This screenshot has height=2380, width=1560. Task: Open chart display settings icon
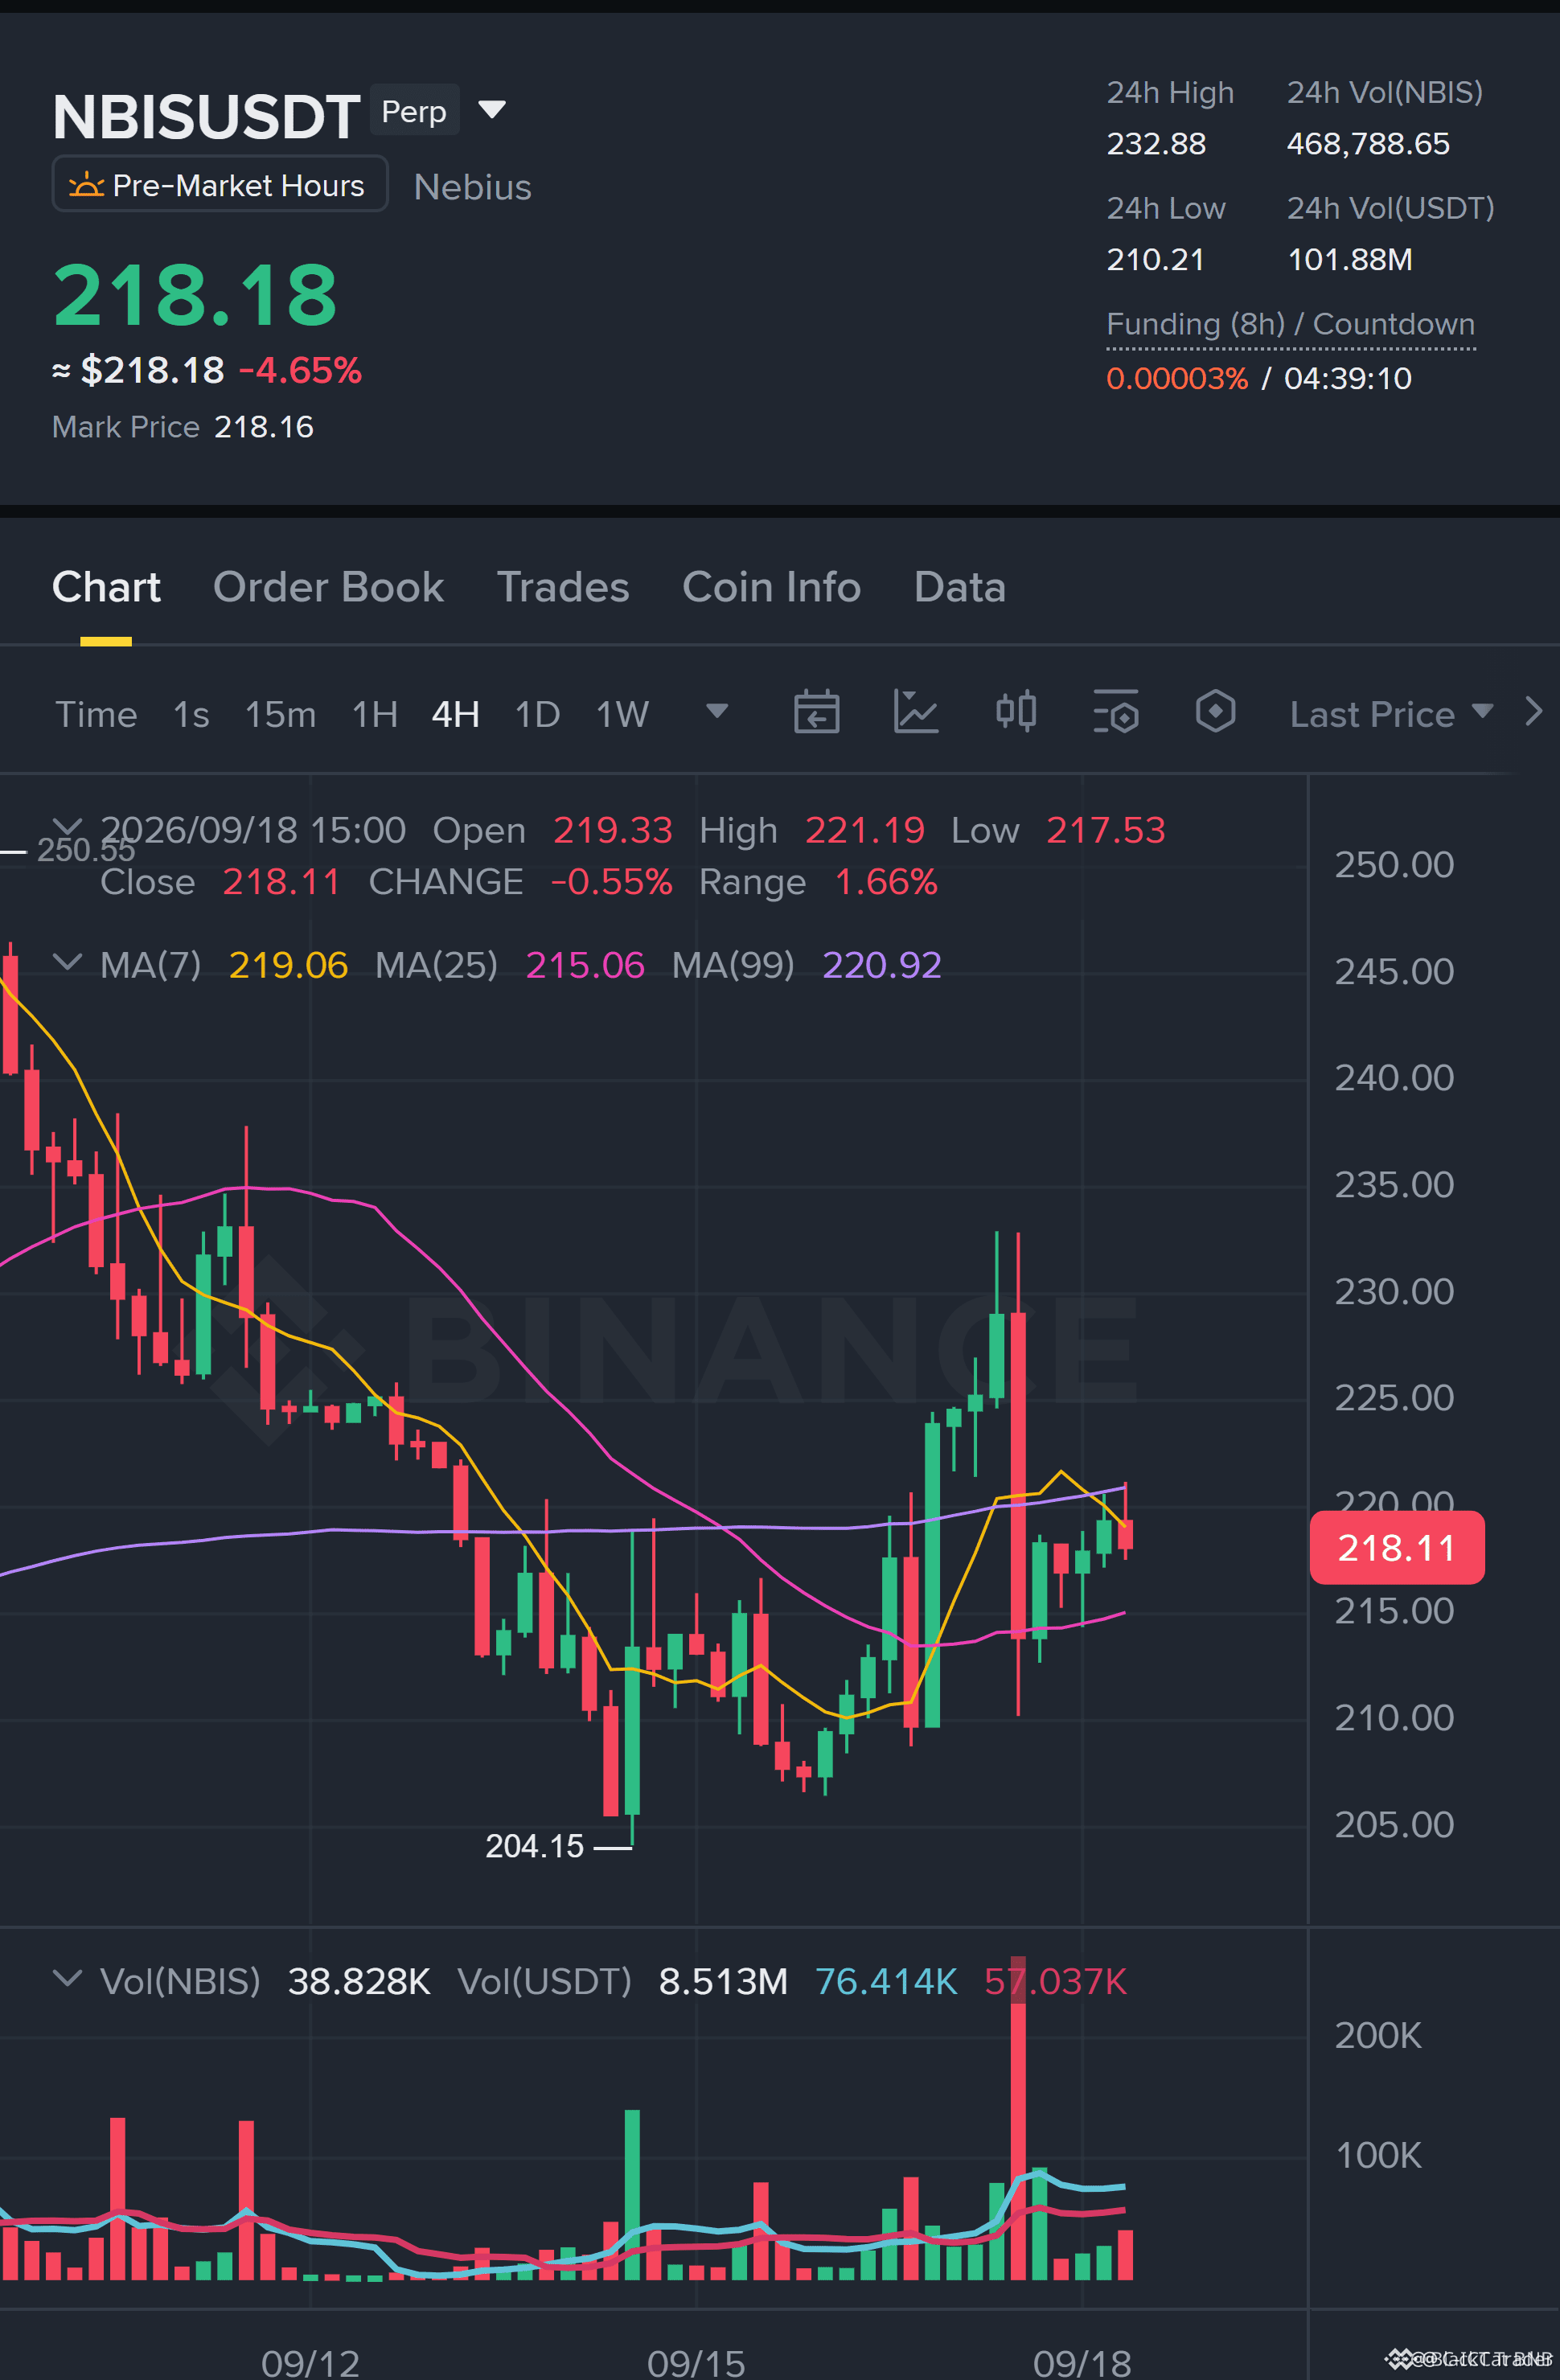tap(1115, 712)
